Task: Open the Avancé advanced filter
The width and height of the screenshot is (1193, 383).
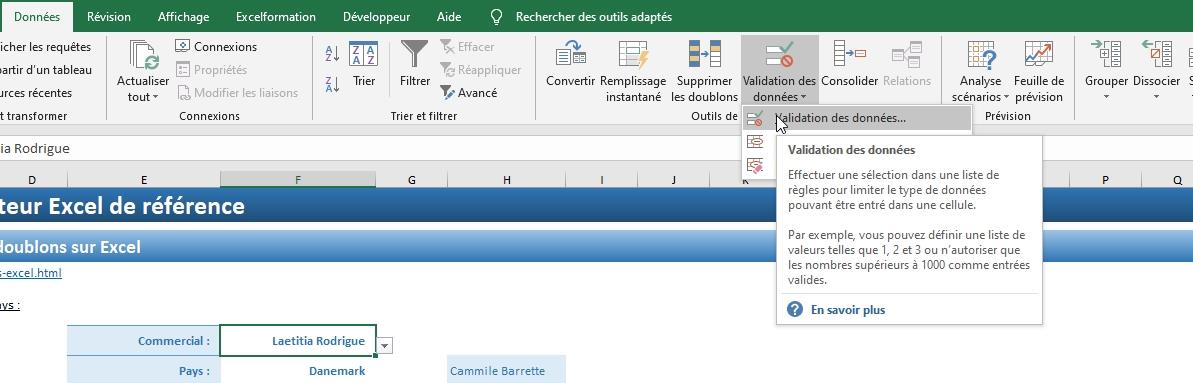Action: coord(469,93)
